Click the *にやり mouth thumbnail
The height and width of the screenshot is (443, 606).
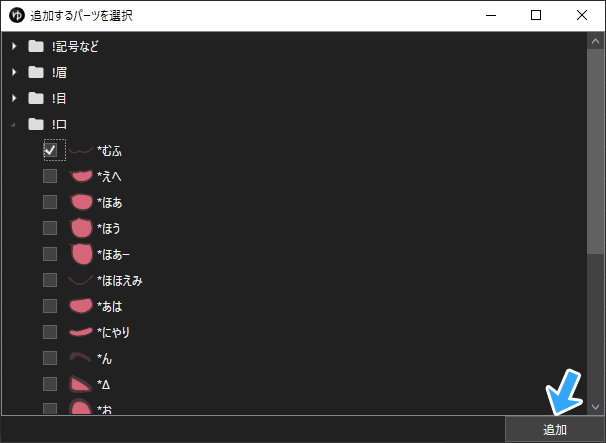point(81,332)
